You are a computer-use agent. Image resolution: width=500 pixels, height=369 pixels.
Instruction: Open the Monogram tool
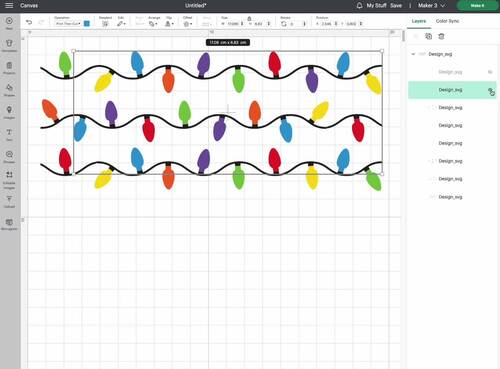9,224
